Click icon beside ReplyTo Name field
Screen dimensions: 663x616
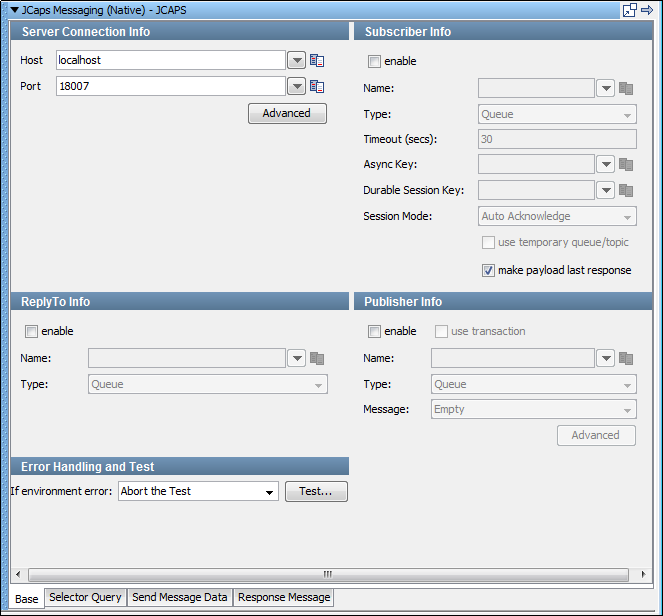click(x=317, y=358)
